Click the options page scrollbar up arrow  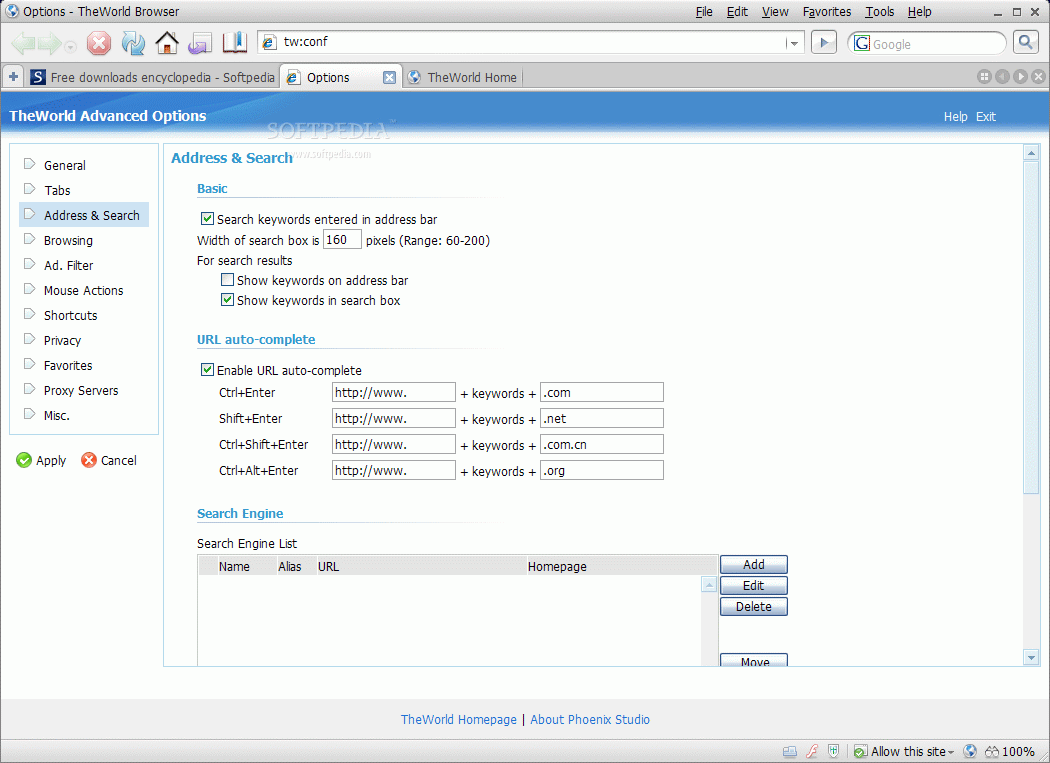point(1031,153)
